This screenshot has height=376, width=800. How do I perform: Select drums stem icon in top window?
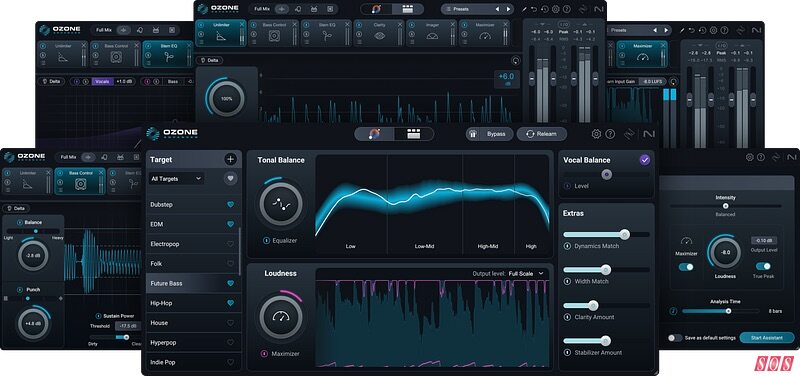click(x=314, y=9)
